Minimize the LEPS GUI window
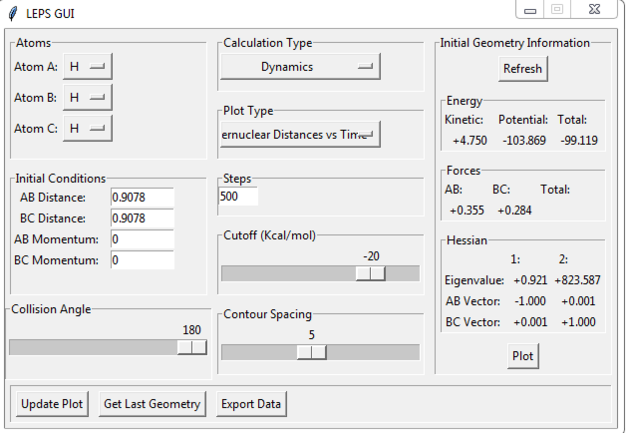The width and height of the screenshot is (626, 433). [x=530, y=10]
